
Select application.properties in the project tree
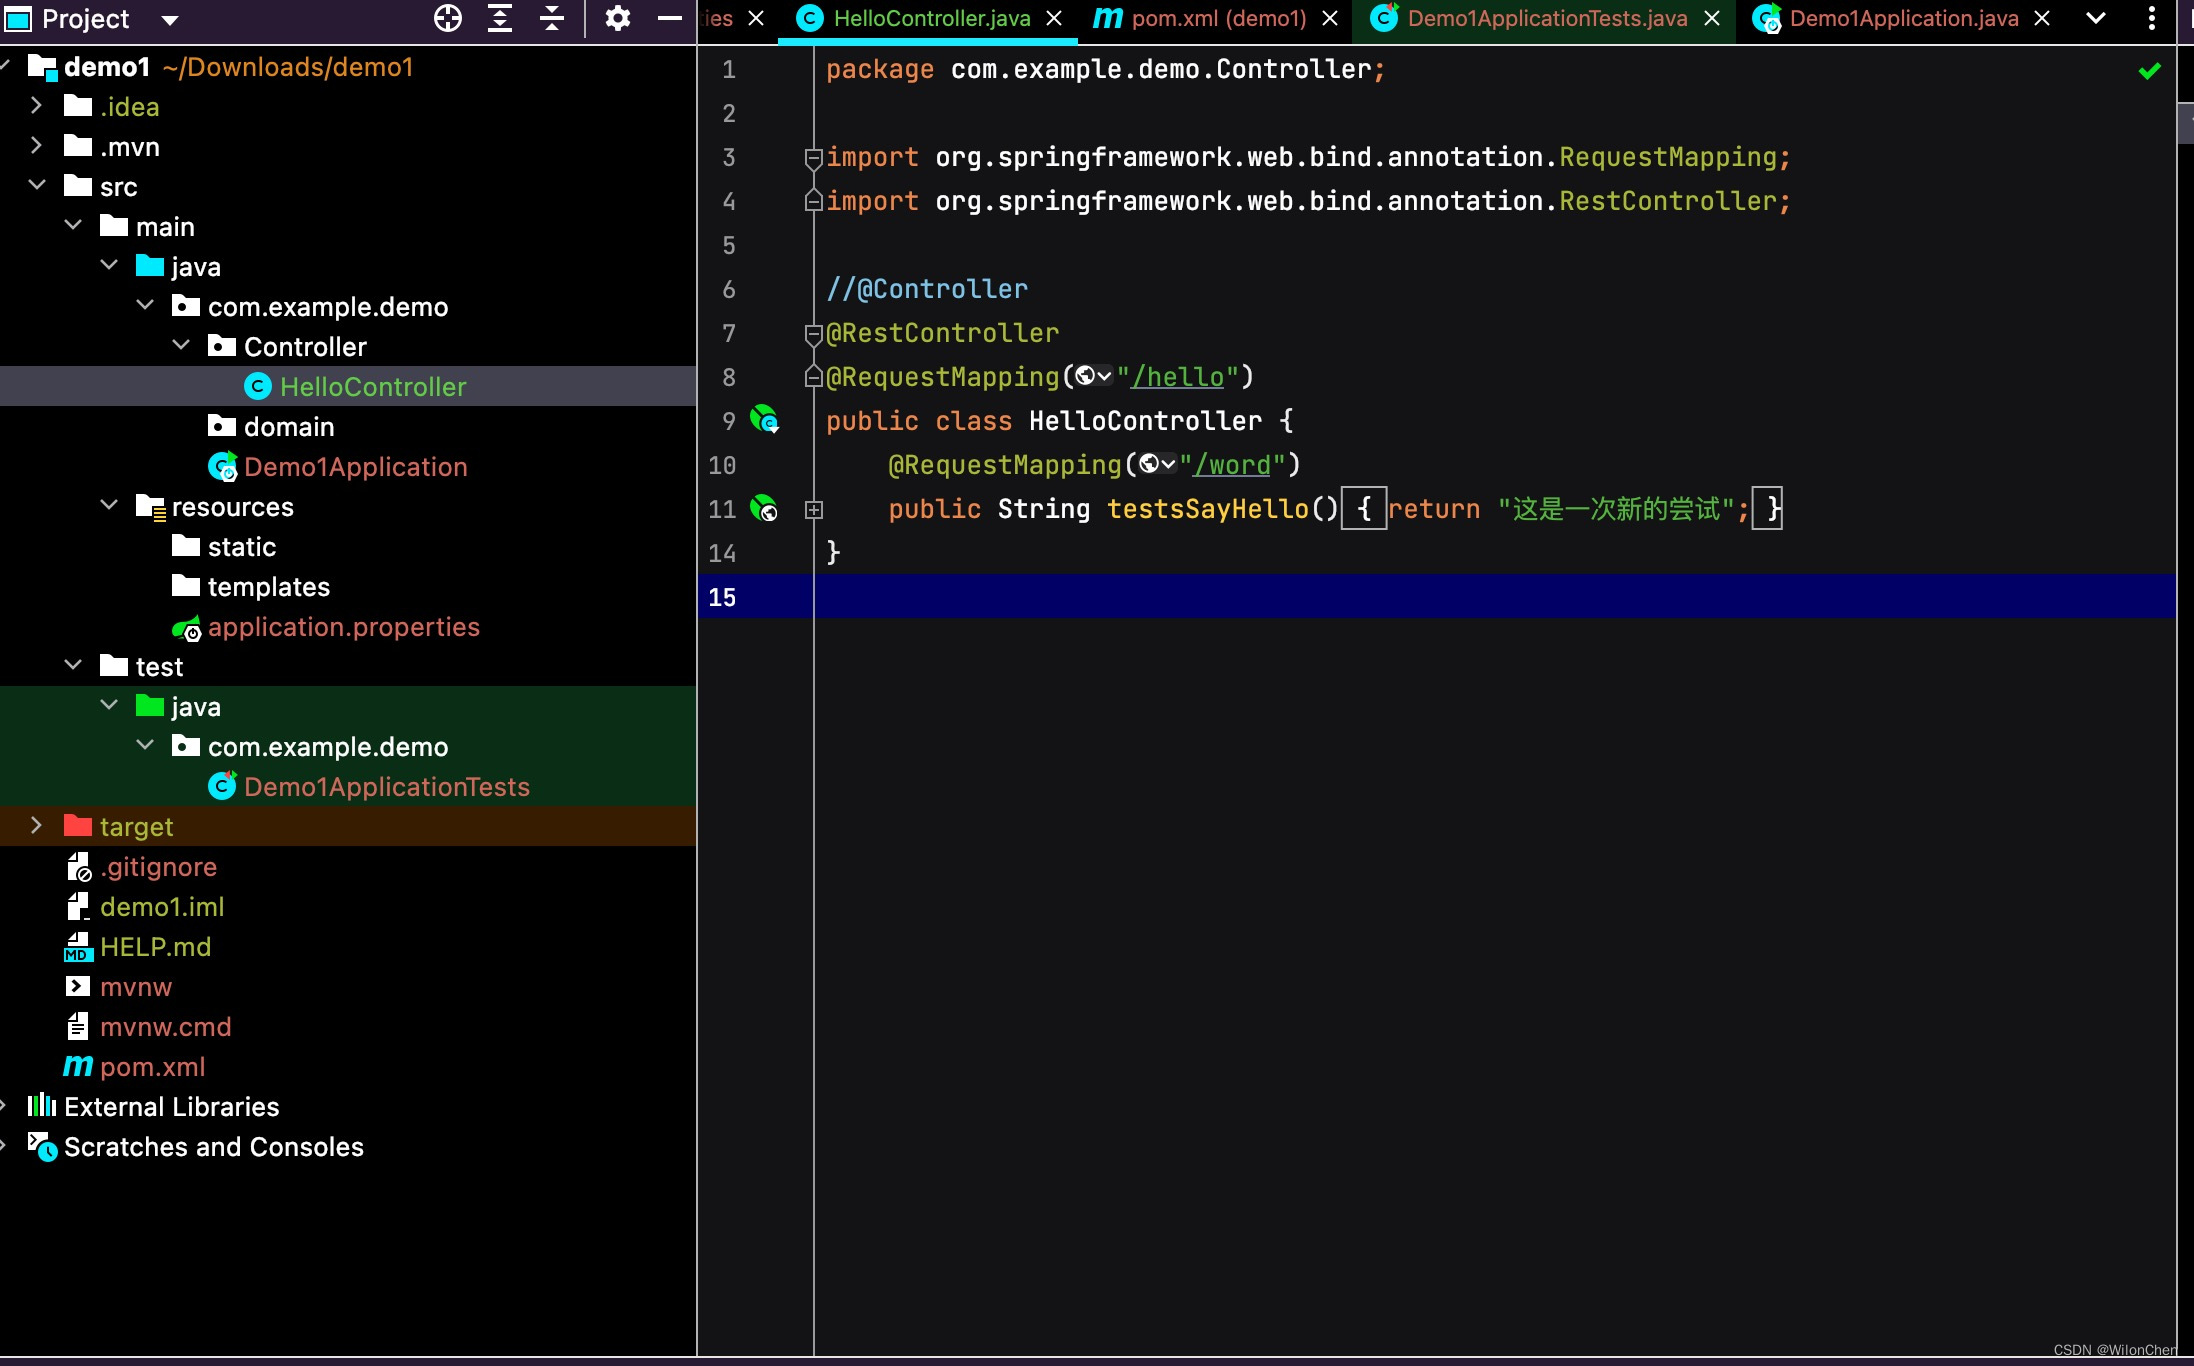click(343, 627)
